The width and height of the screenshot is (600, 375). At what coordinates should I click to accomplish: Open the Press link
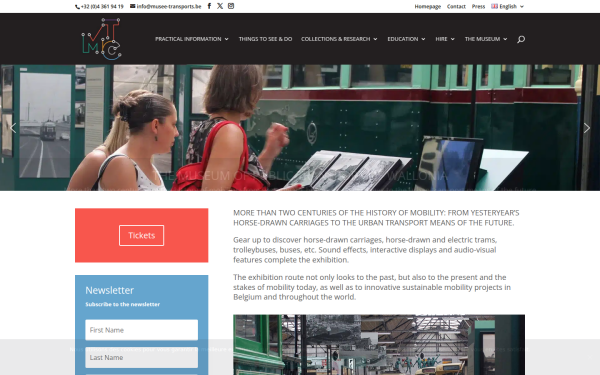(x=478, y=7)
